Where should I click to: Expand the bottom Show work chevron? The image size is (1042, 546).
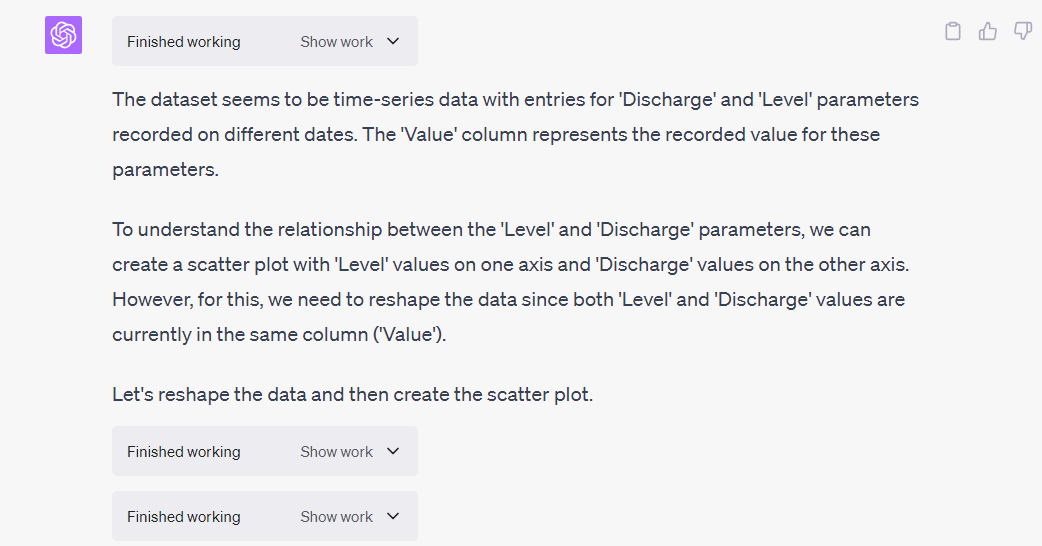(x=393, y=517)
